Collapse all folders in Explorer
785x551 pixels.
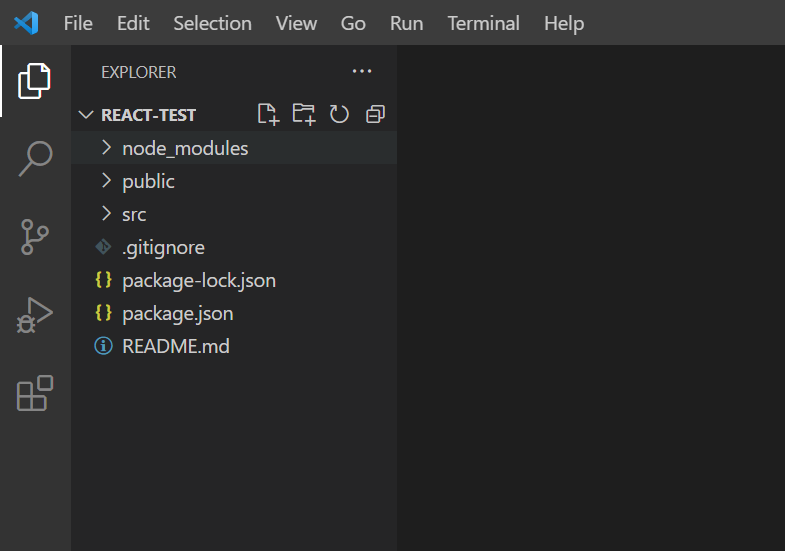click(x=375, y=115)
